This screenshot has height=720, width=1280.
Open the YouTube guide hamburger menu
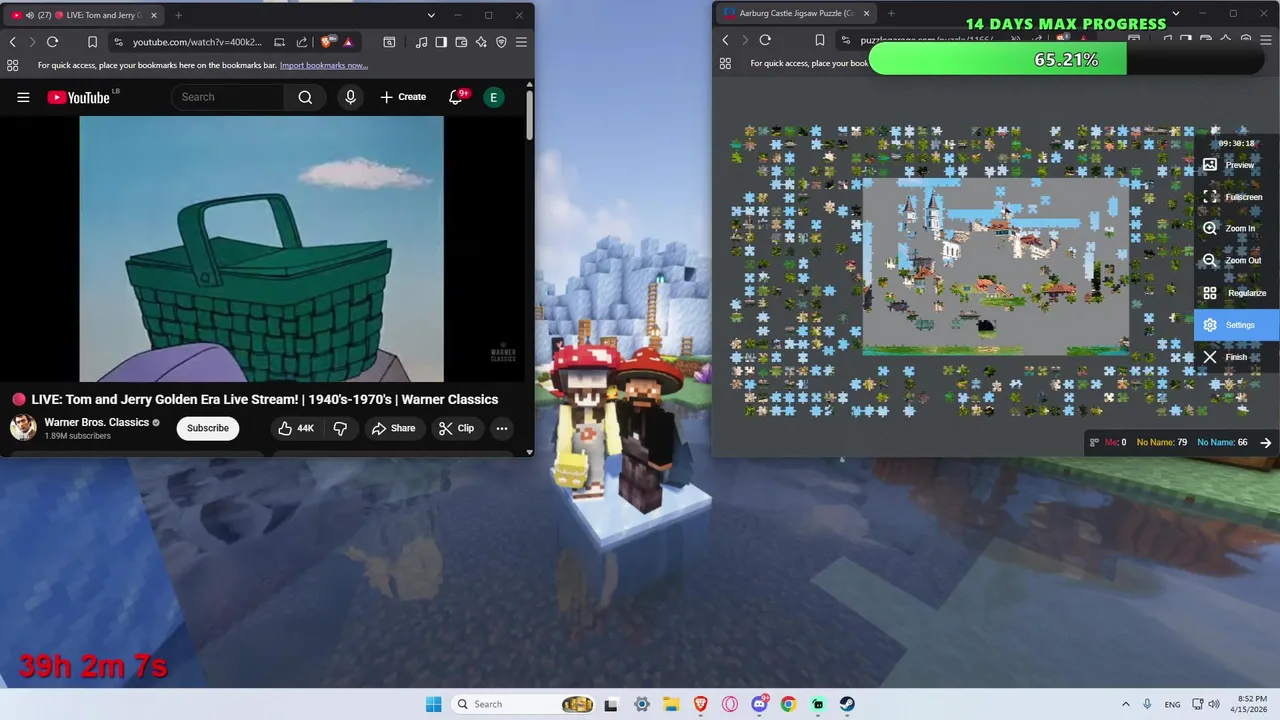tap(23, 97)
